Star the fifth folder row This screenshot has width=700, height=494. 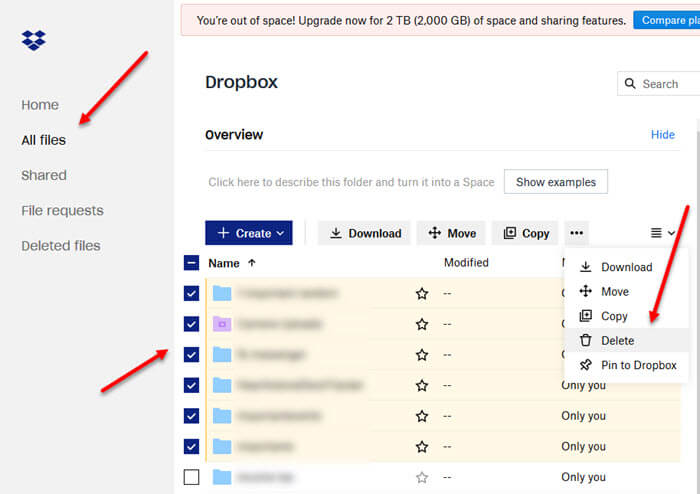(x=422, y=416)
